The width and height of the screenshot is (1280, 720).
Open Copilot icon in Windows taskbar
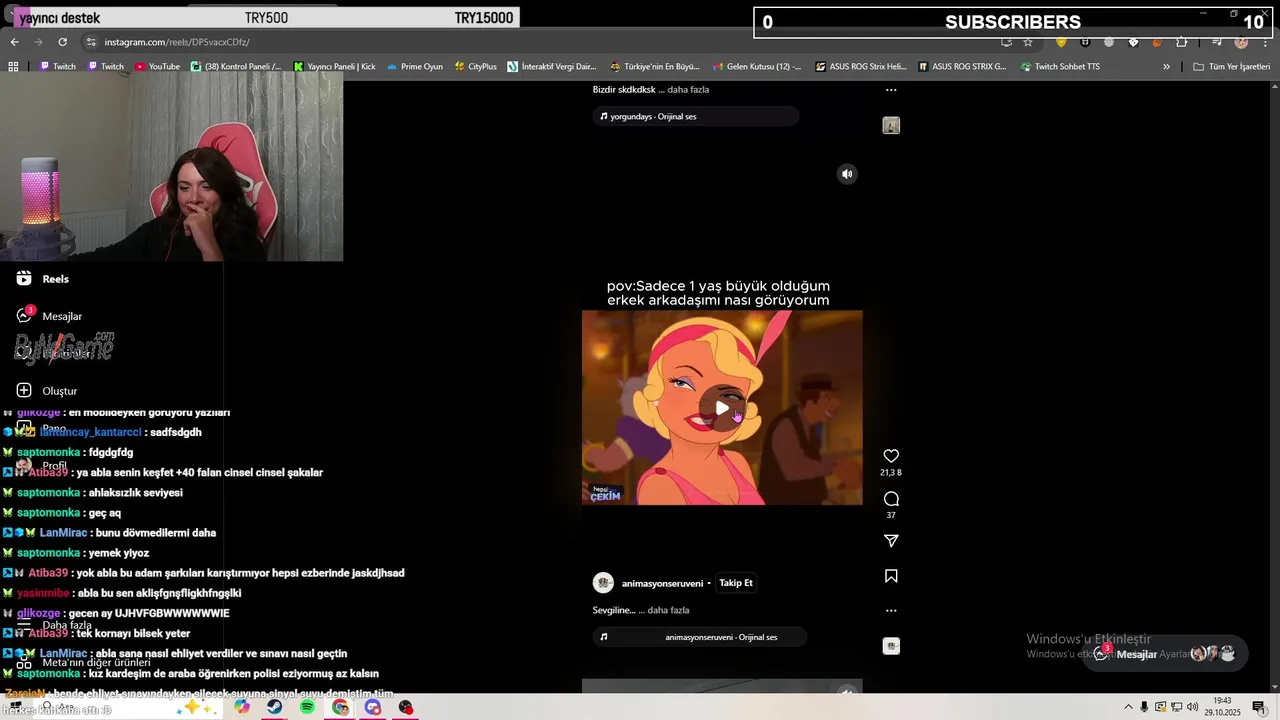[241, 707]
